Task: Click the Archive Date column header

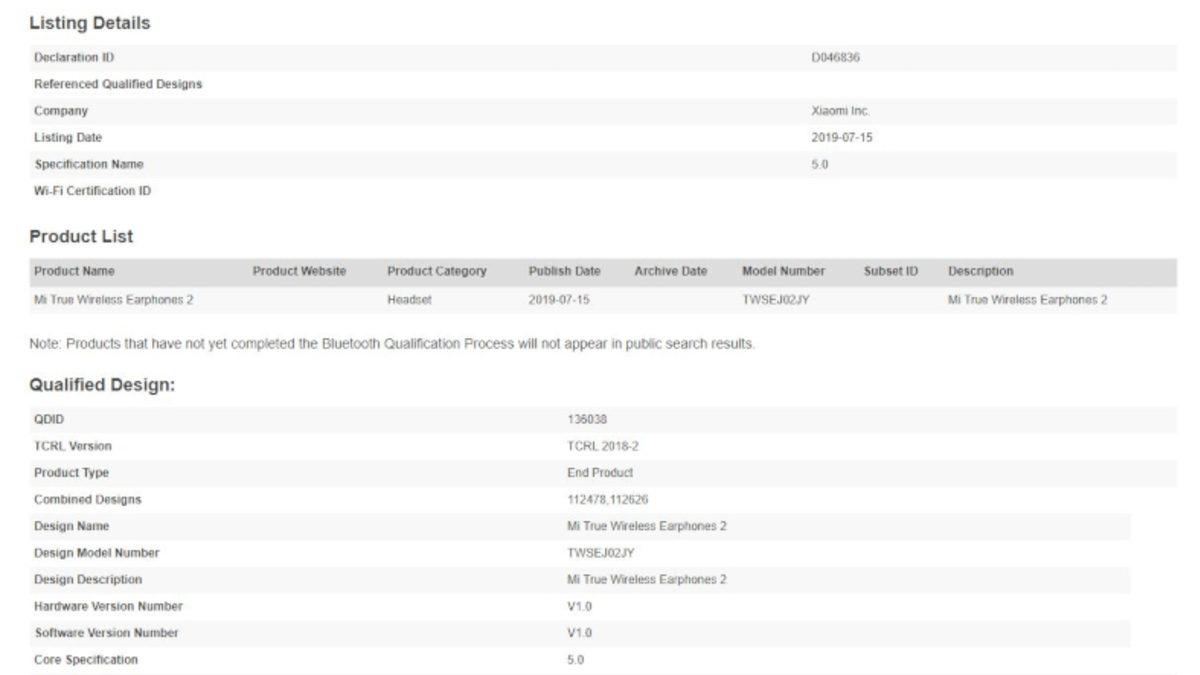Action: pyautogui.click(x=670, y=271)
